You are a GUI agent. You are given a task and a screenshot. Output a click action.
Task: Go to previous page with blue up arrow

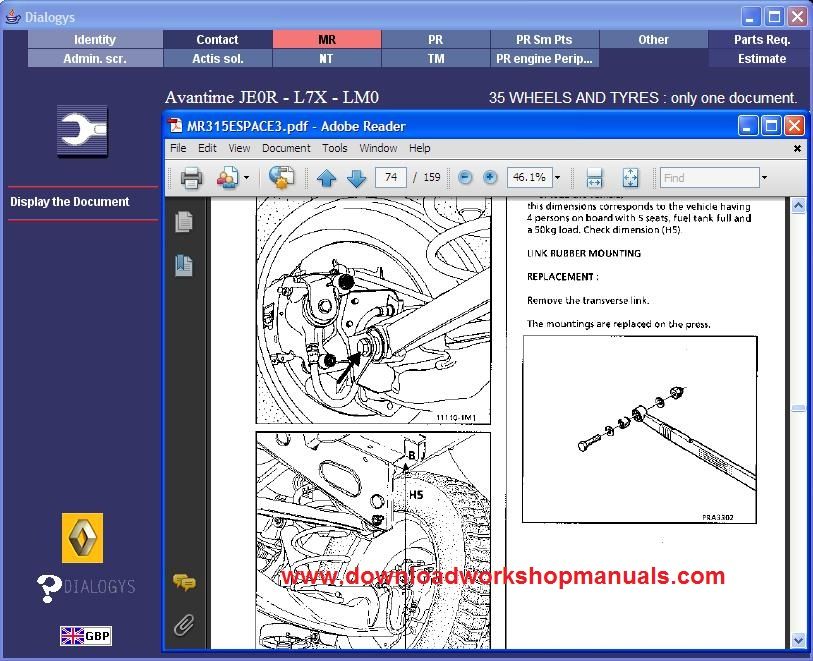[327, 178]
